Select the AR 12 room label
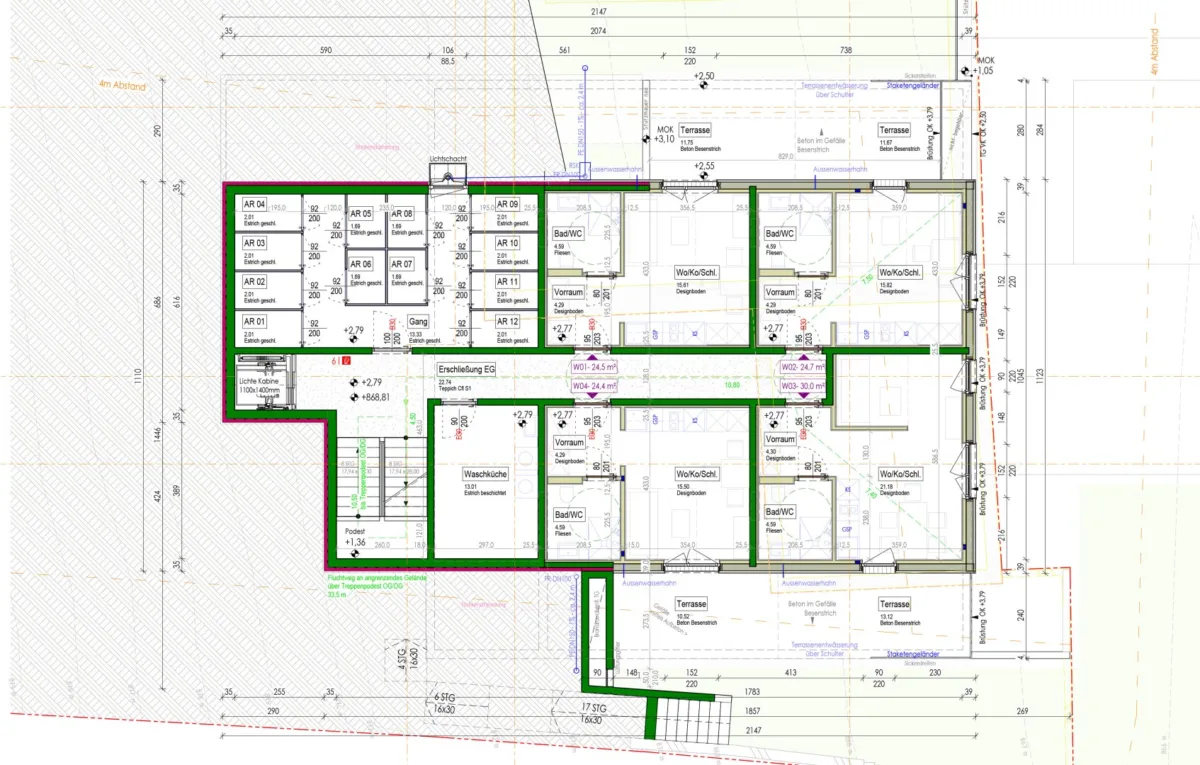1200x765 pixels. [508, 321]
